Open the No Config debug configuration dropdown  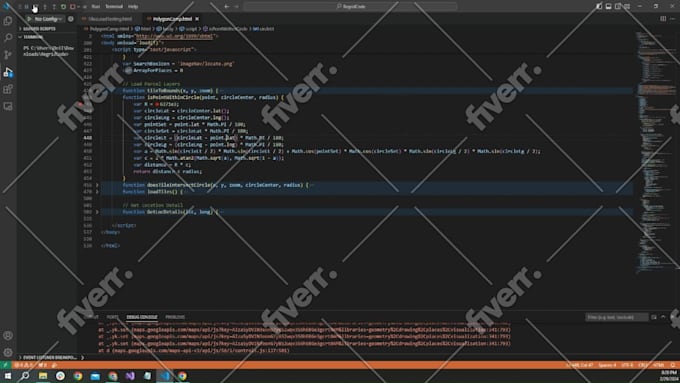point(49,19)
